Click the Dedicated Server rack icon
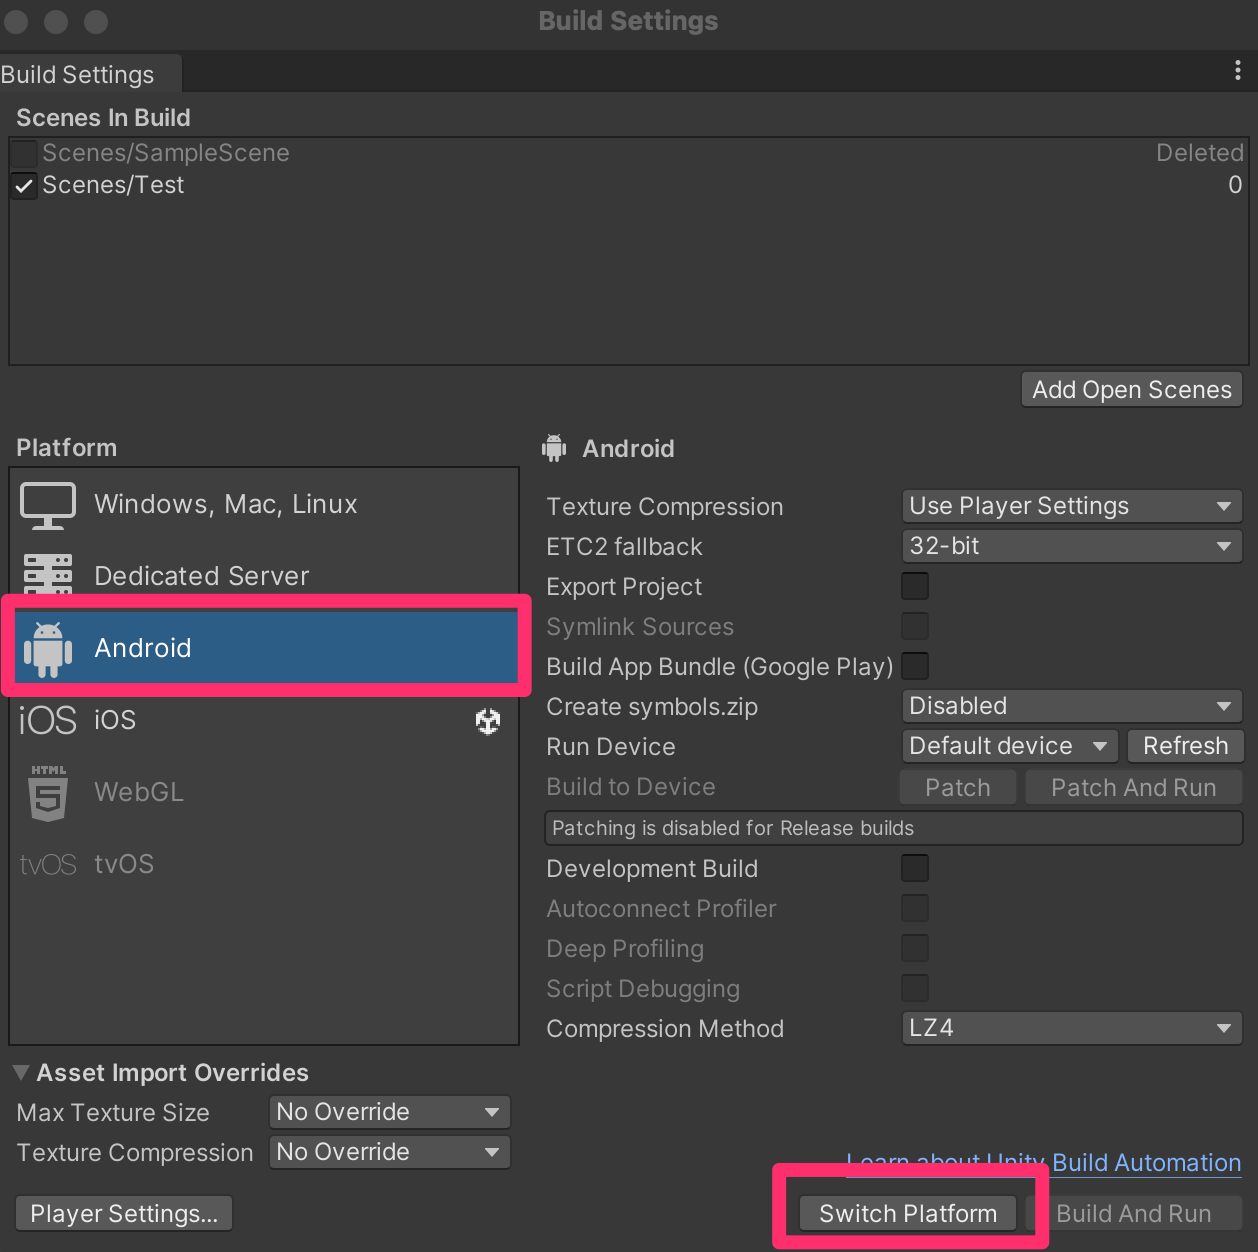This screenshot has height=1252, width=1258. tap(48, 574)
